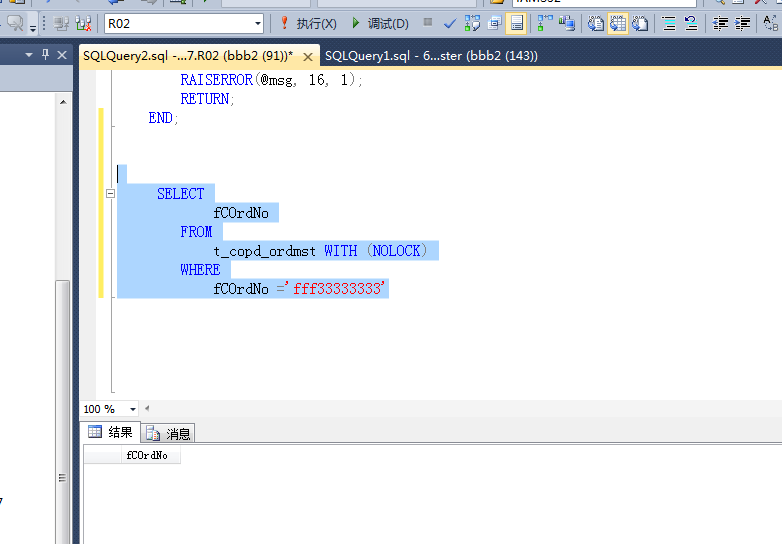Increase indent of selected lines

742,23
